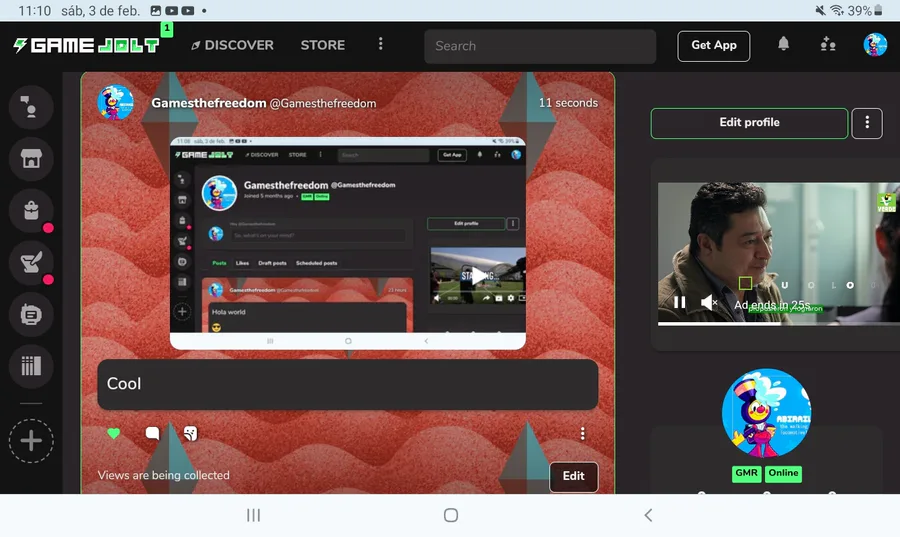Open the post options three-dot menu

pyautogui.click(x=583, y=433)
